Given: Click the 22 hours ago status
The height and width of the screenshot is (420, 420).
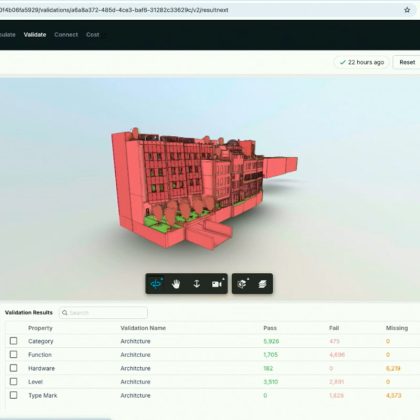Looking at the screenshot, I should [361, 62].
